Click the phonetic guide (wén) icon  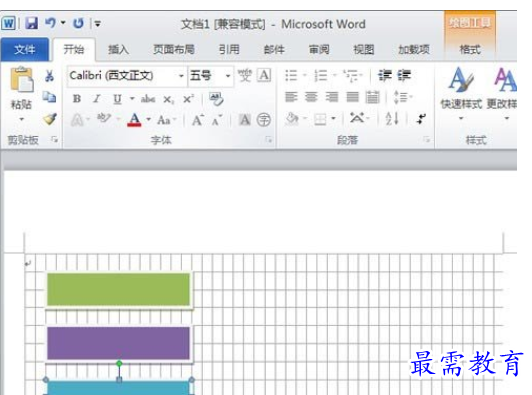pos(245,75)
